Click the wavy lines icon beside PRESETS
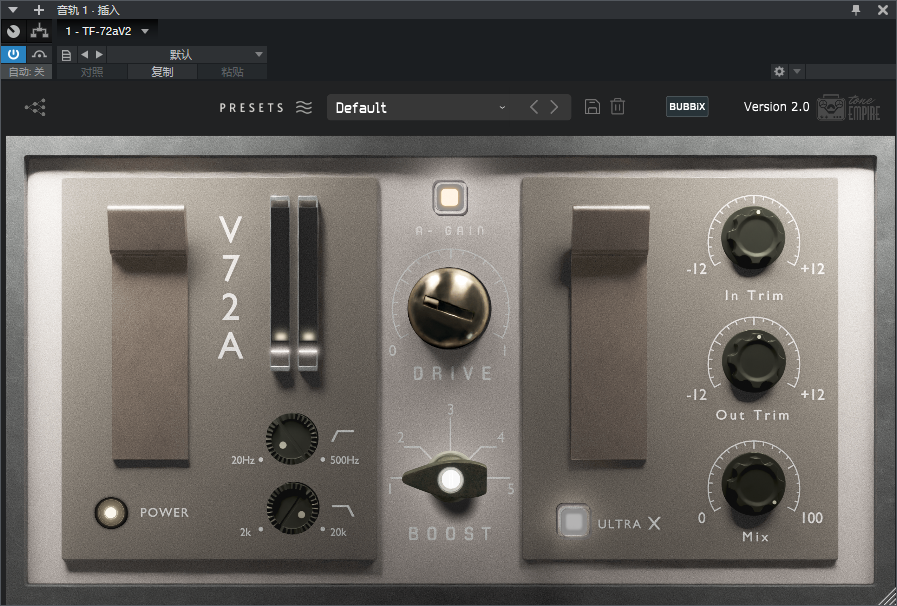The width and height of the screenshot is (897, 606). tap(304, 107)
